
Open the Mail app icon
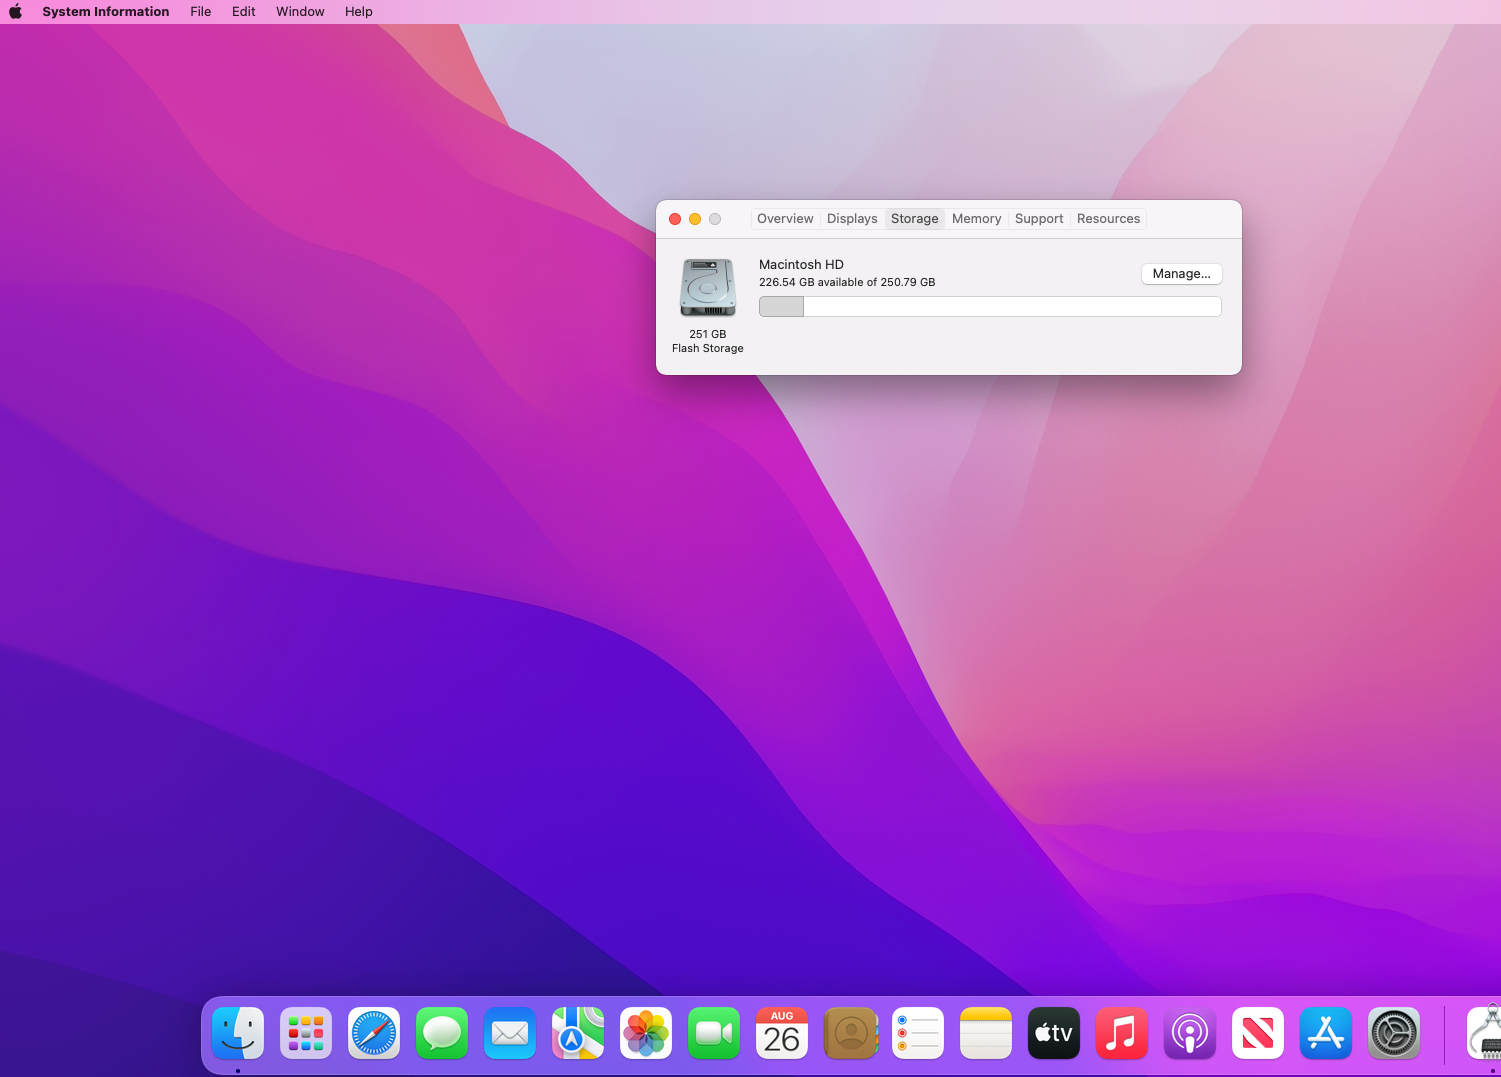click(510, 1033)
